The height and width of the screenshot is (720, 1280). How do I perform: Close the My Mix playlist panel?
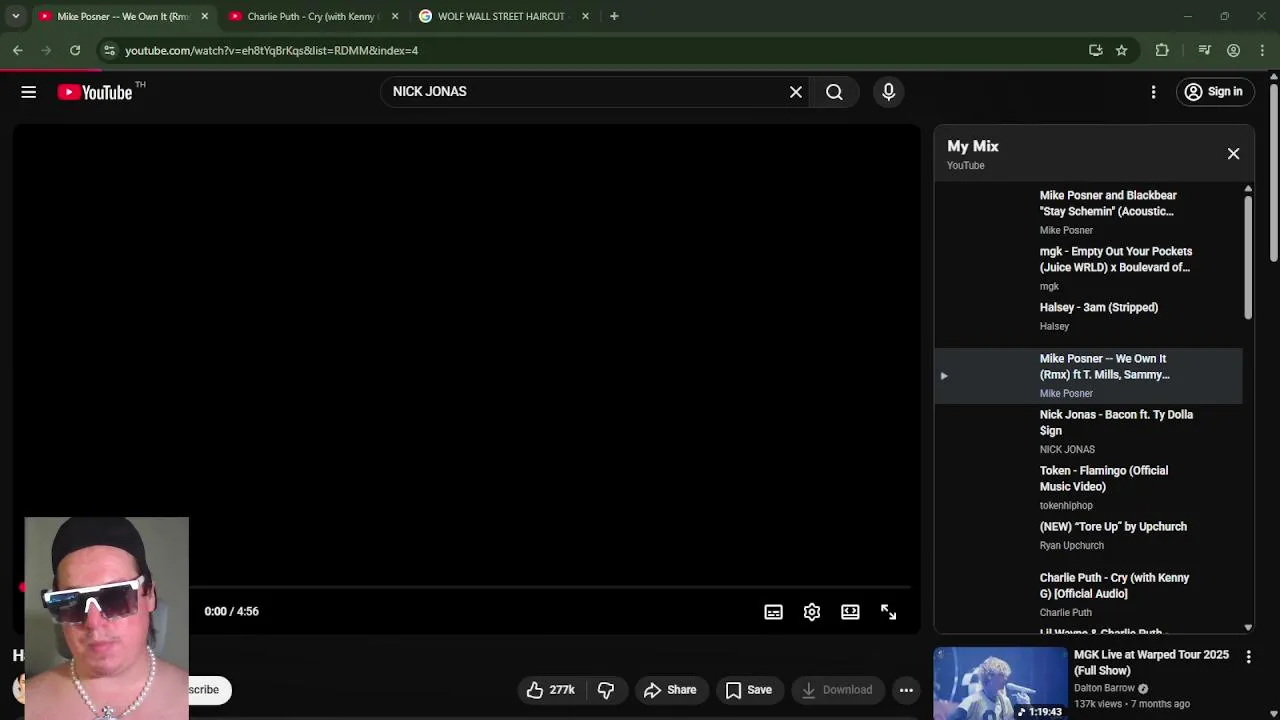click(1233, 154)
